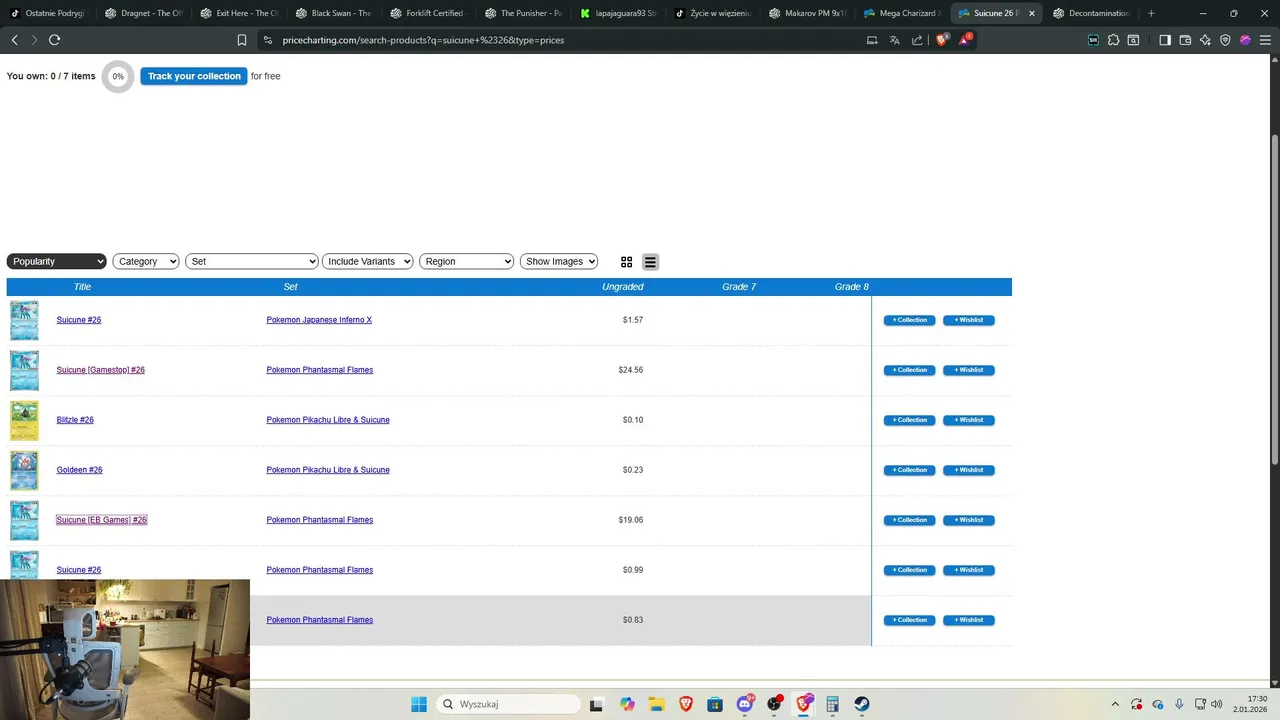
Task: Open the Leo AI sparkle icon
Action: tap(1205, 40)
